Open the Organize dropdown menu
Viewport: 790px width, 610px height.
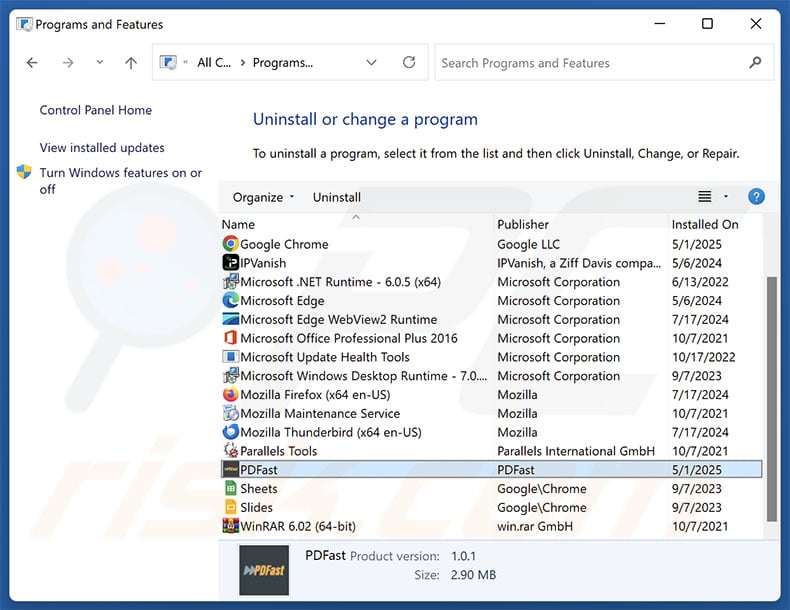pos(263,197)
